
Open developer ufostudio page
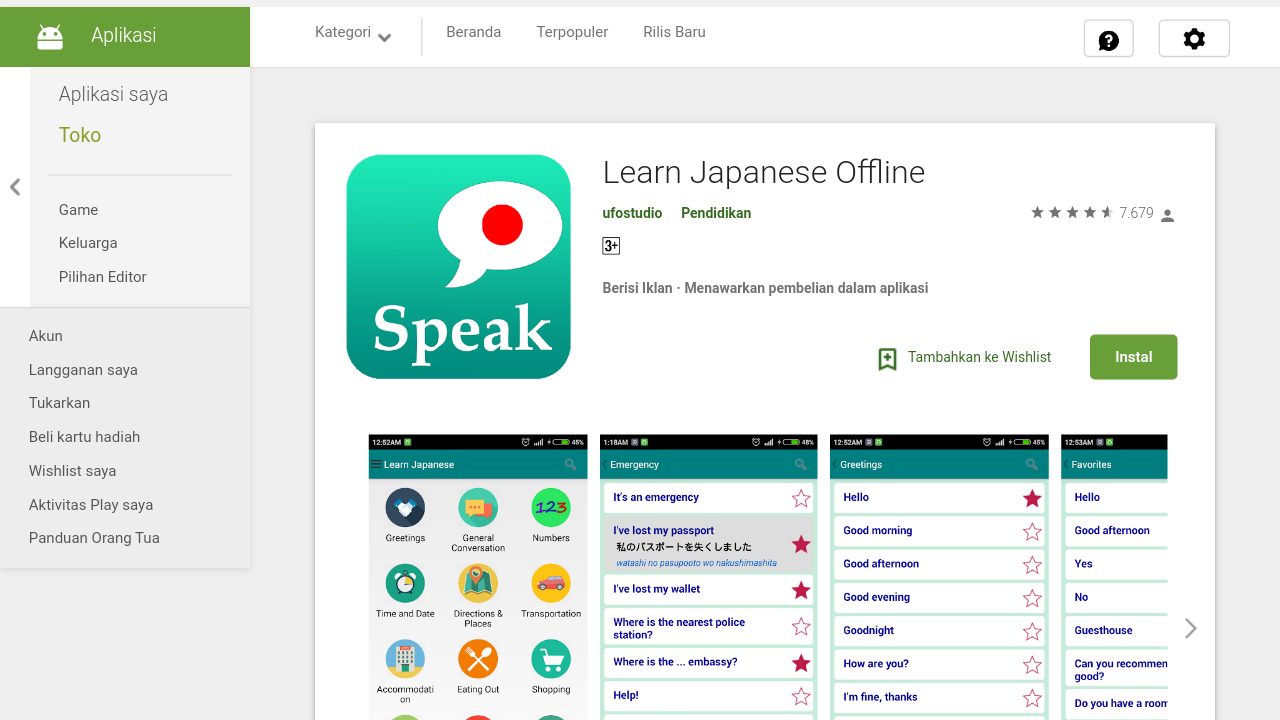click(x=632, y=213)
